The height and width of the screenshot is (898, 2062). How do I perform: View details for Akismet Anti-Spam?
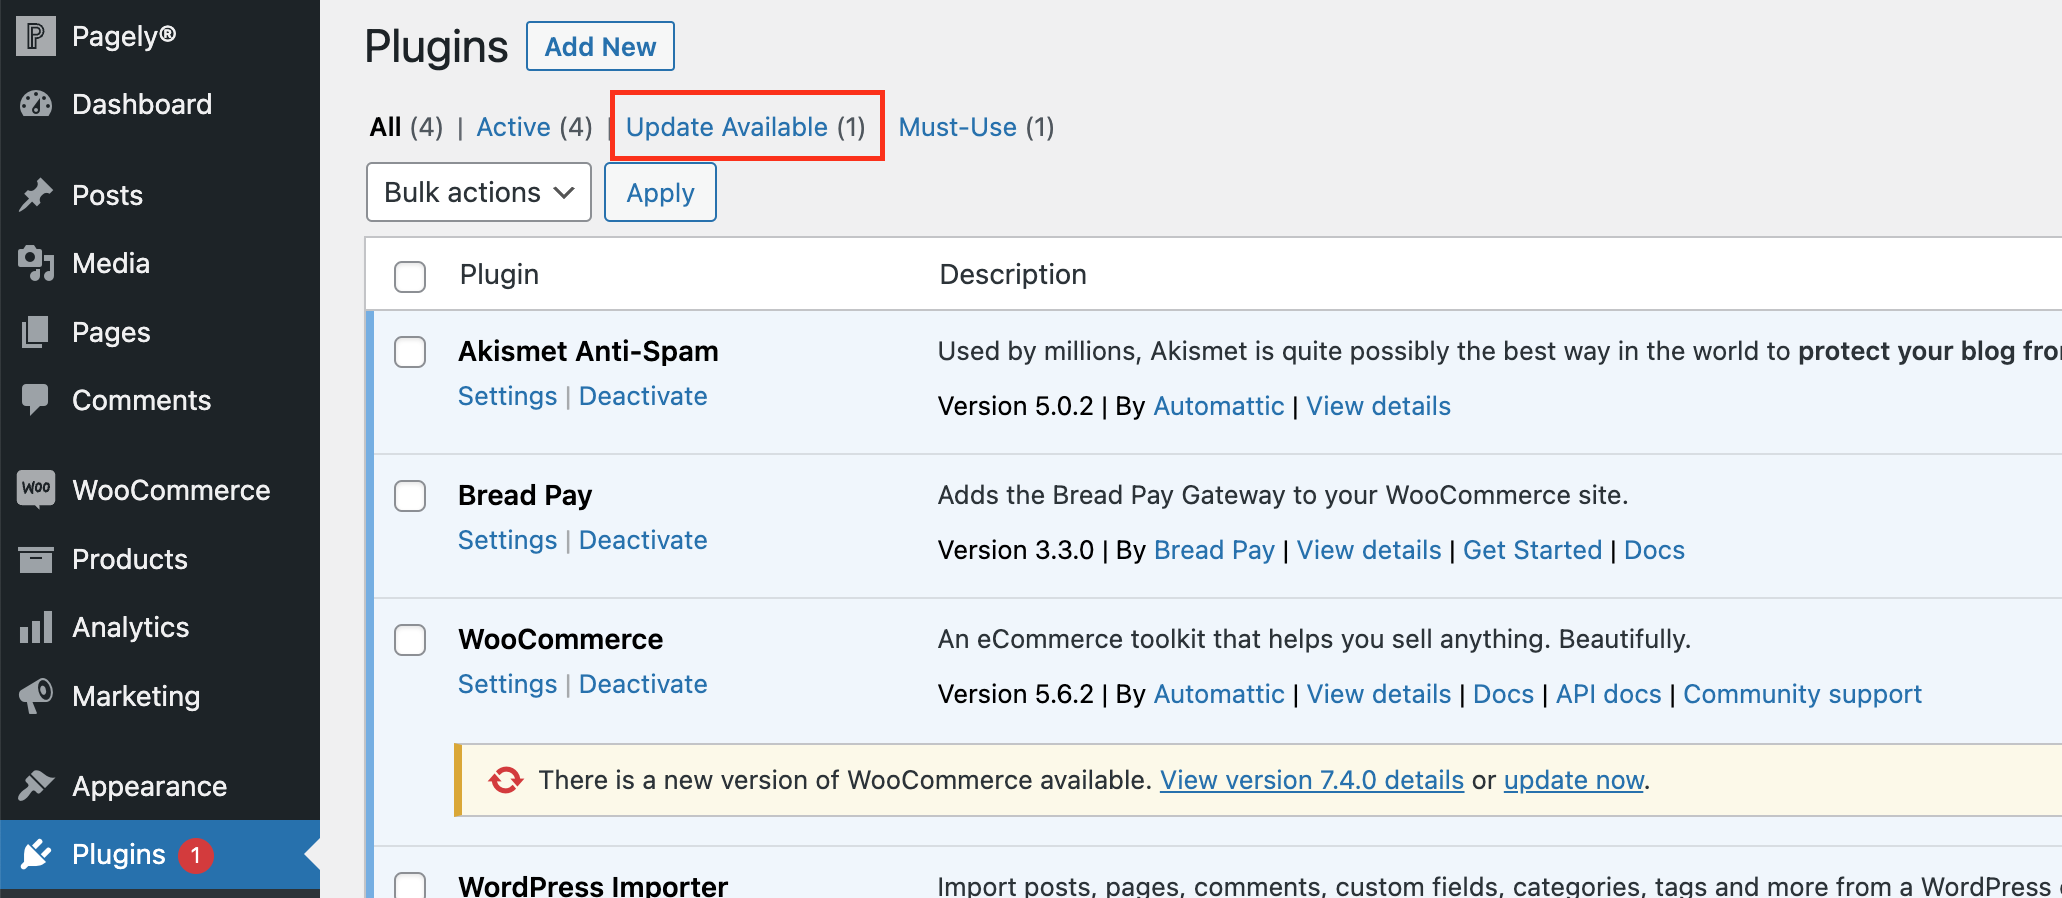(x=1378, y=406)
